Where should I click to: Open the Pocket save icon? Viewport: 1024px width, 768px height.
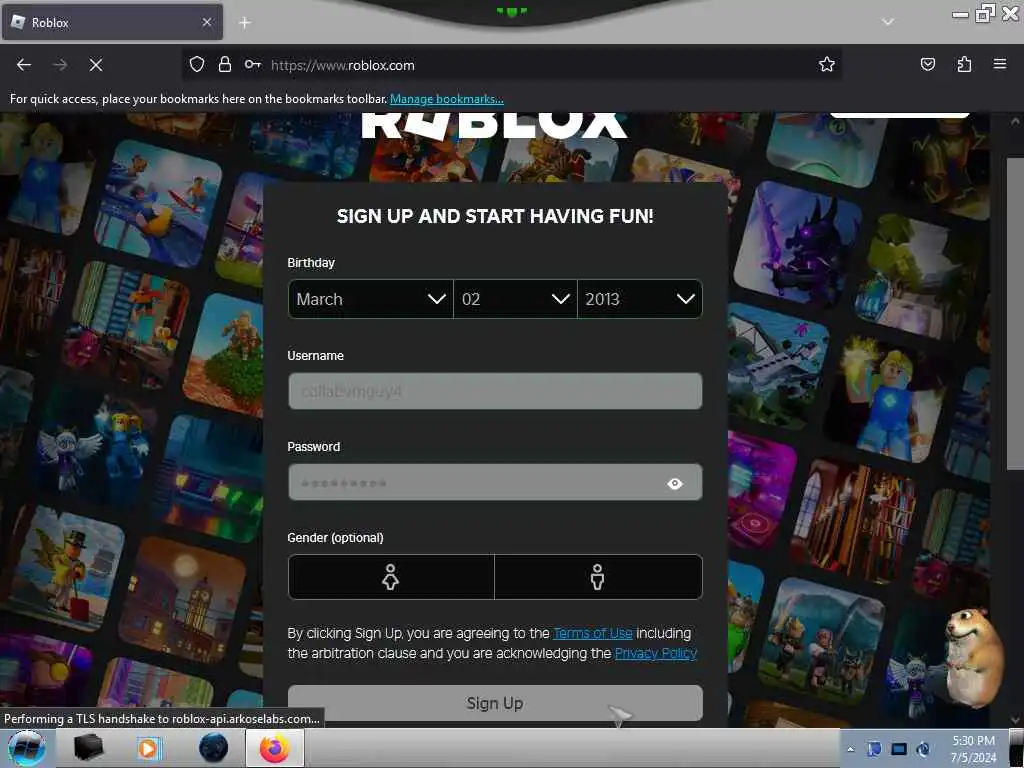tap(927, 64)
